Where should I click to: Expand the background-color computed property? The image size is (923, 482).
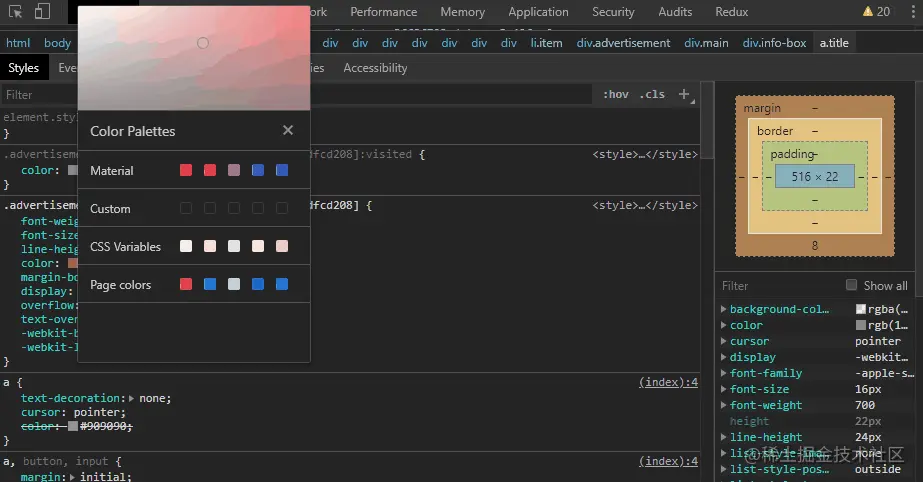pyautogui.click(x=723, y=309)
